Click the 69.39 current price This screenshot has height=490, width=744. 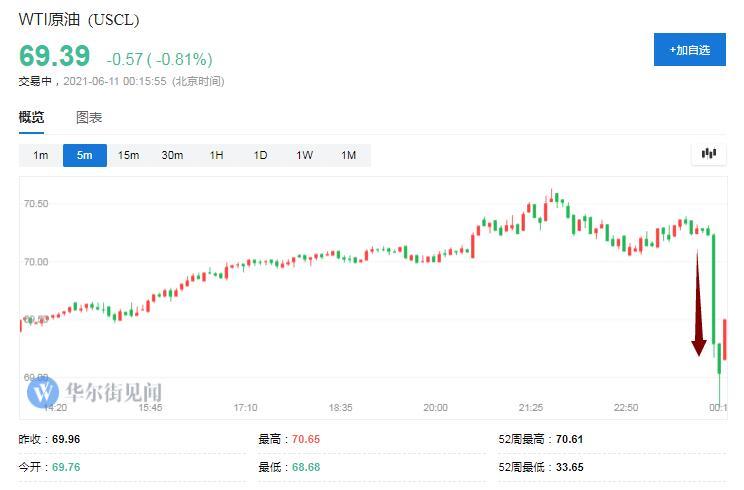tap(54, 56)
